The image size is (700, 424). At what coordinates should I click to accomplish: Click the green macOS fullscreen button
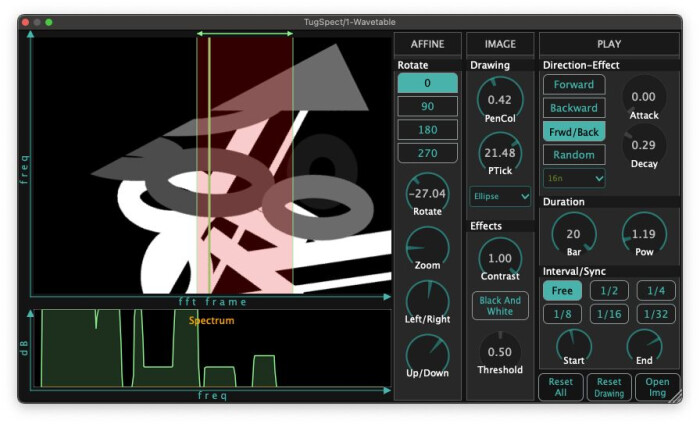point(49,22)
